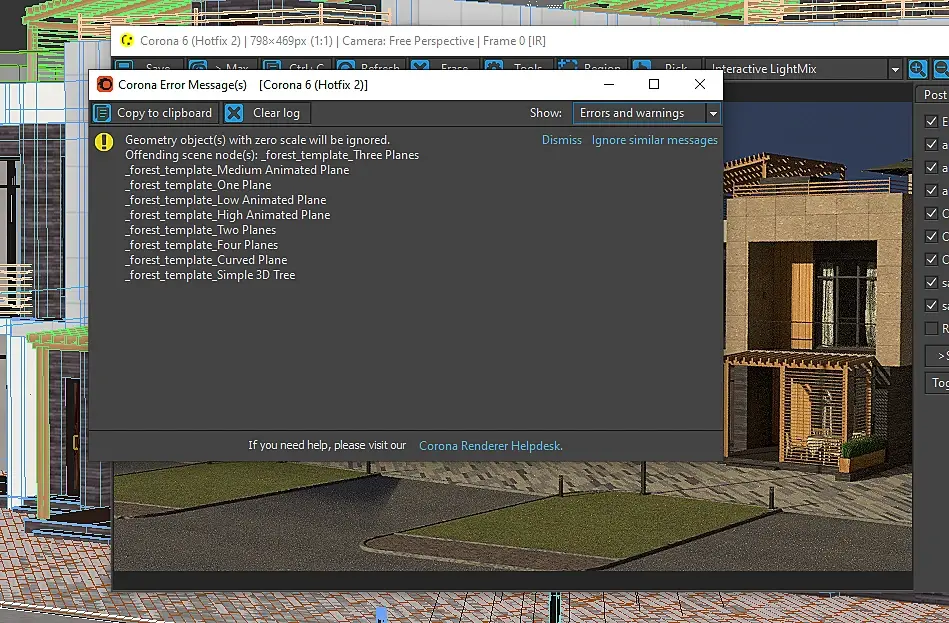Switch to the Post tab in VFB
Screen dimensions: 949x623
pos(934,94)
